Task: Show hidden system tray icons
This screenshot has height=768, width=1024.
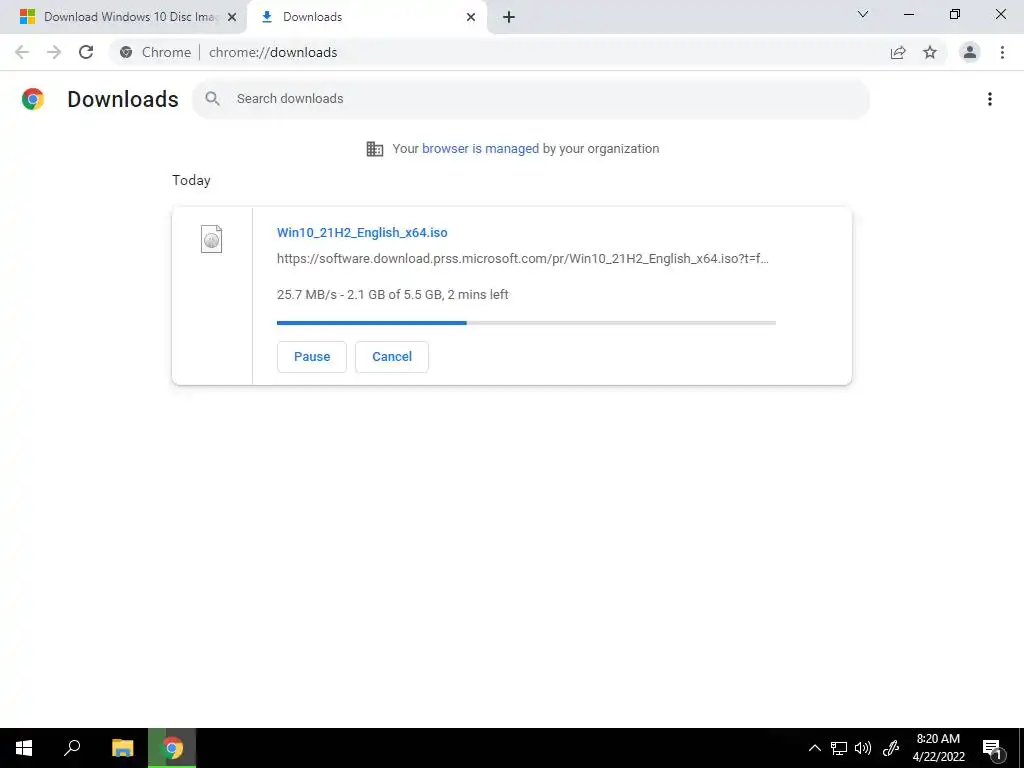Action: [814, 748]
